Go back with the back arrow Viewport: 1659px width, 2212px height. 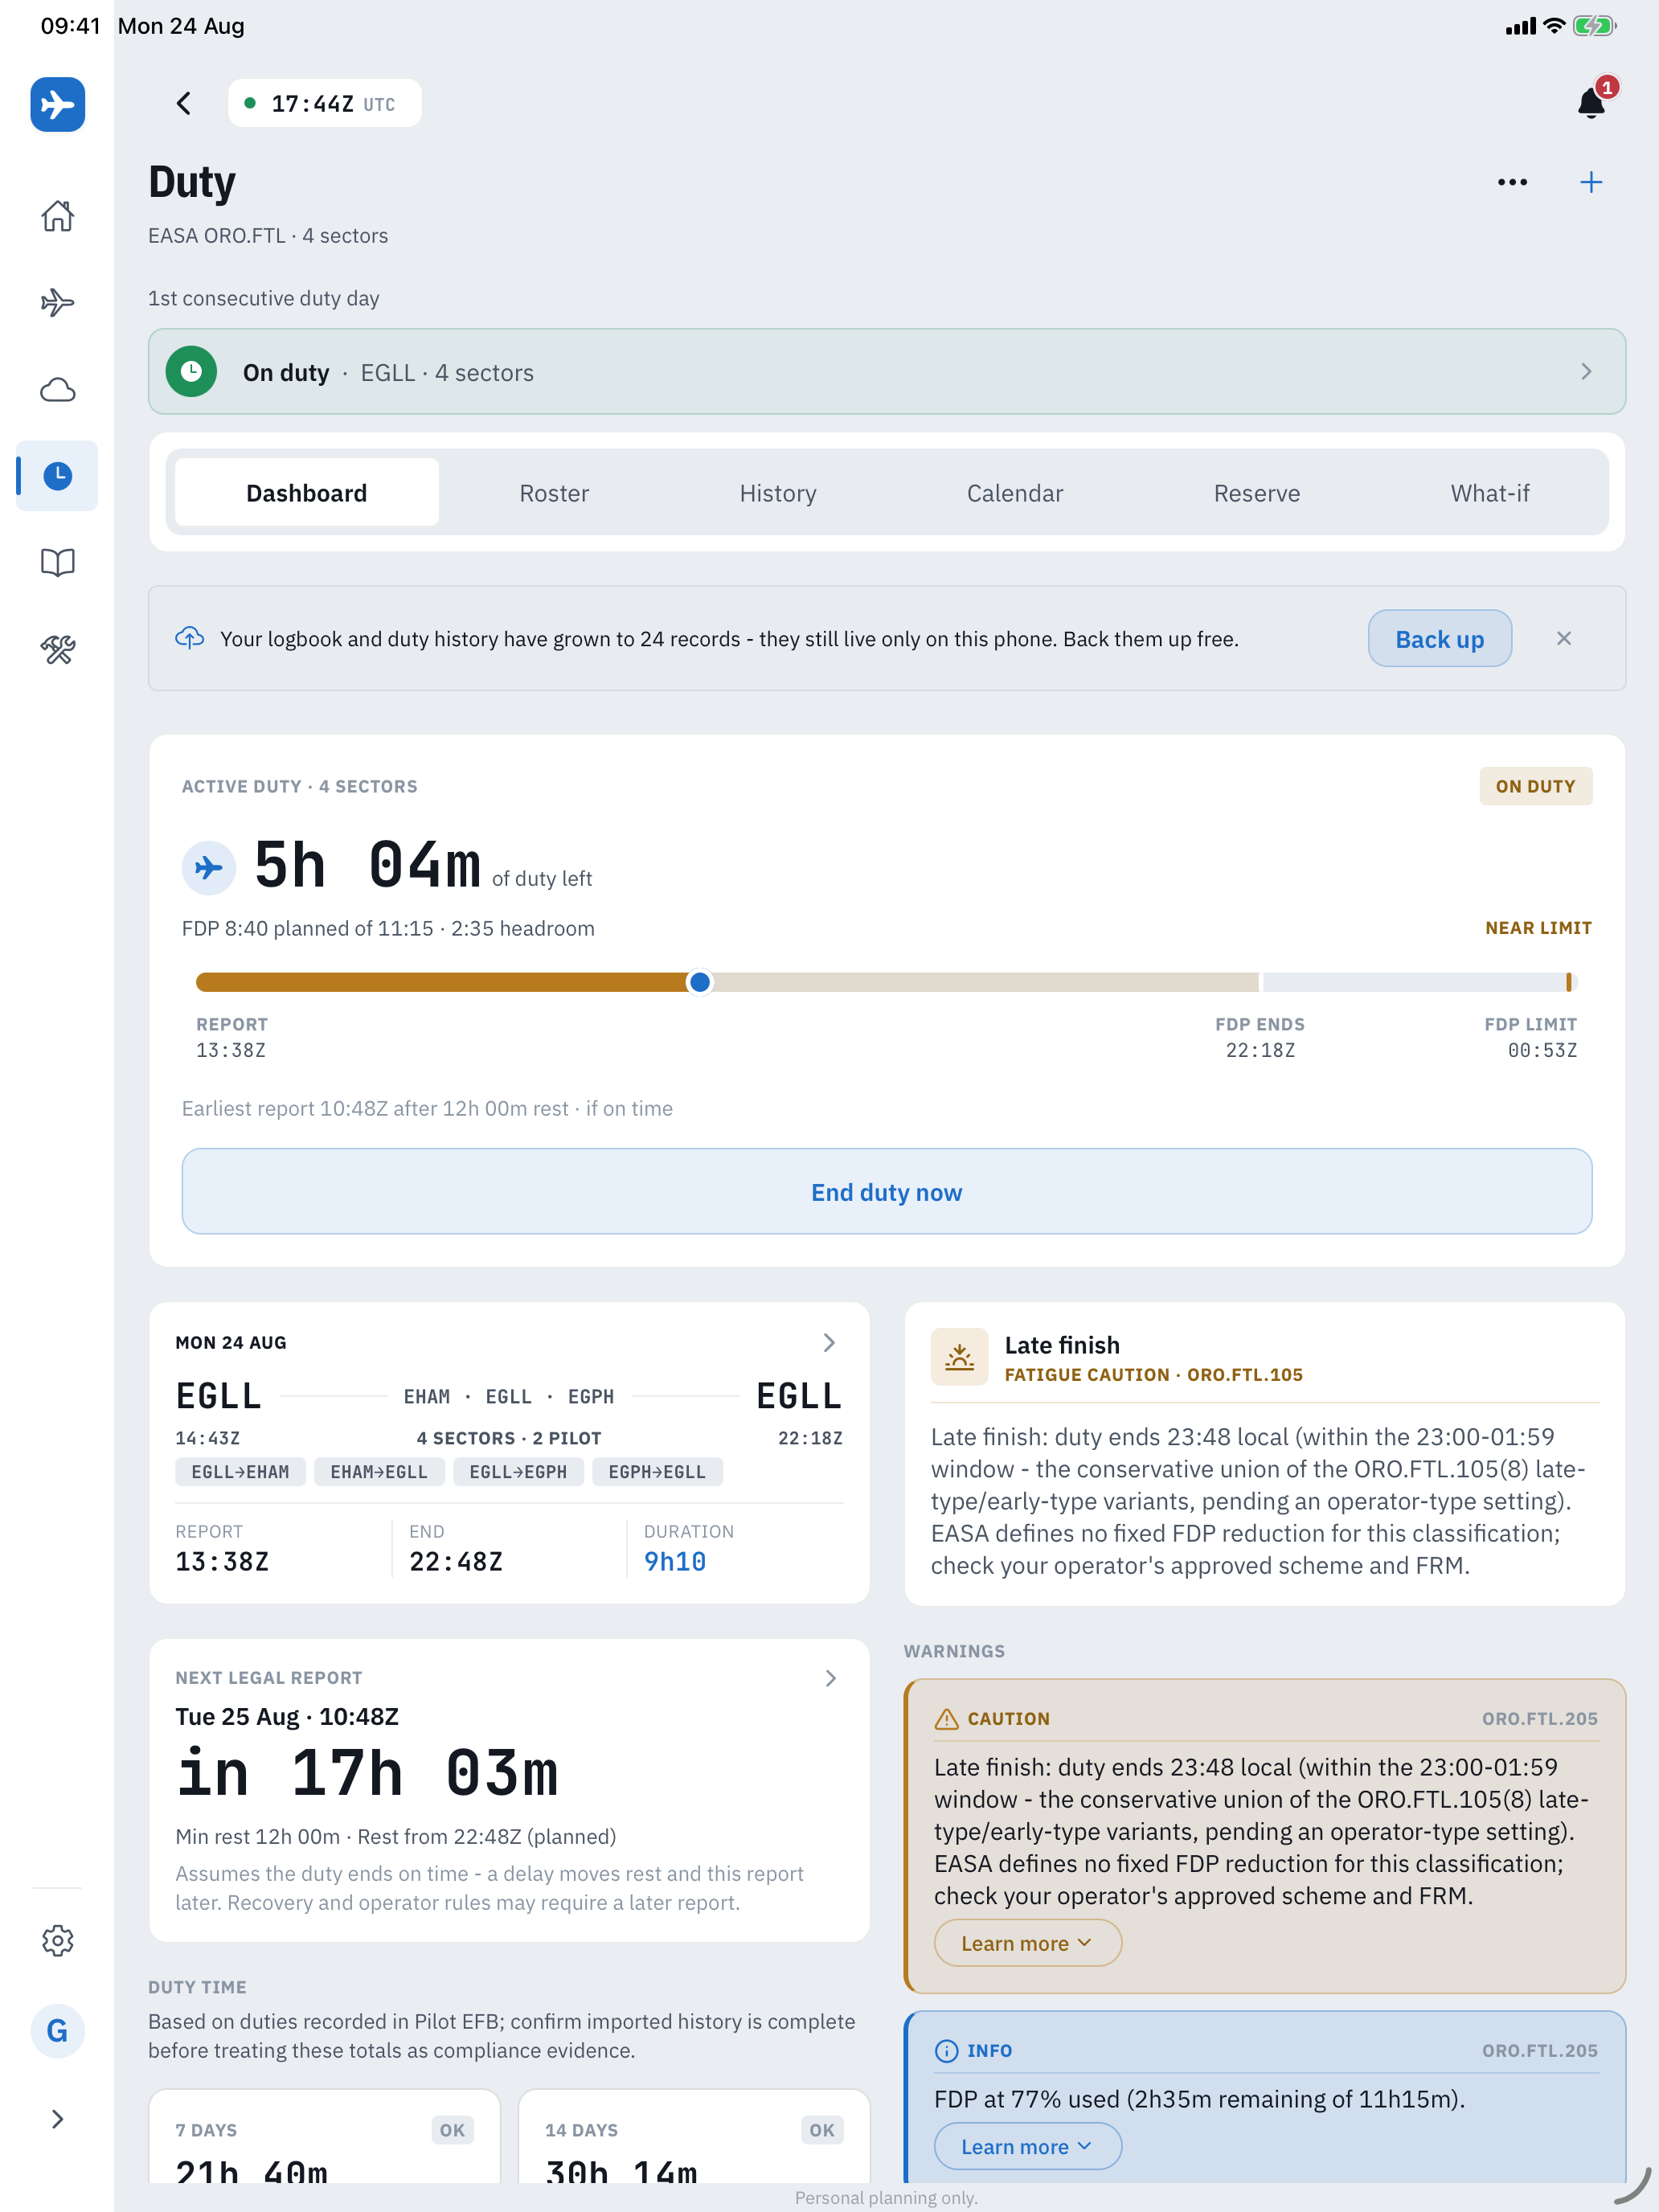click(x=184, y=103)
